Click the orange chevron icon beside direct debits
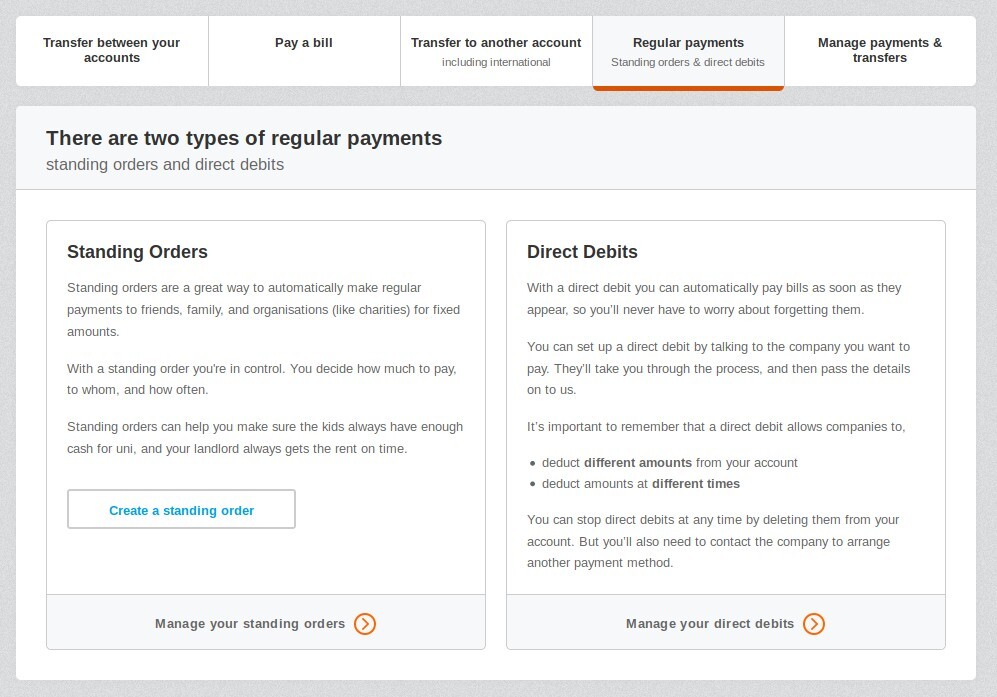The width and height of the screenshot is (997, 697). (814, 624)
